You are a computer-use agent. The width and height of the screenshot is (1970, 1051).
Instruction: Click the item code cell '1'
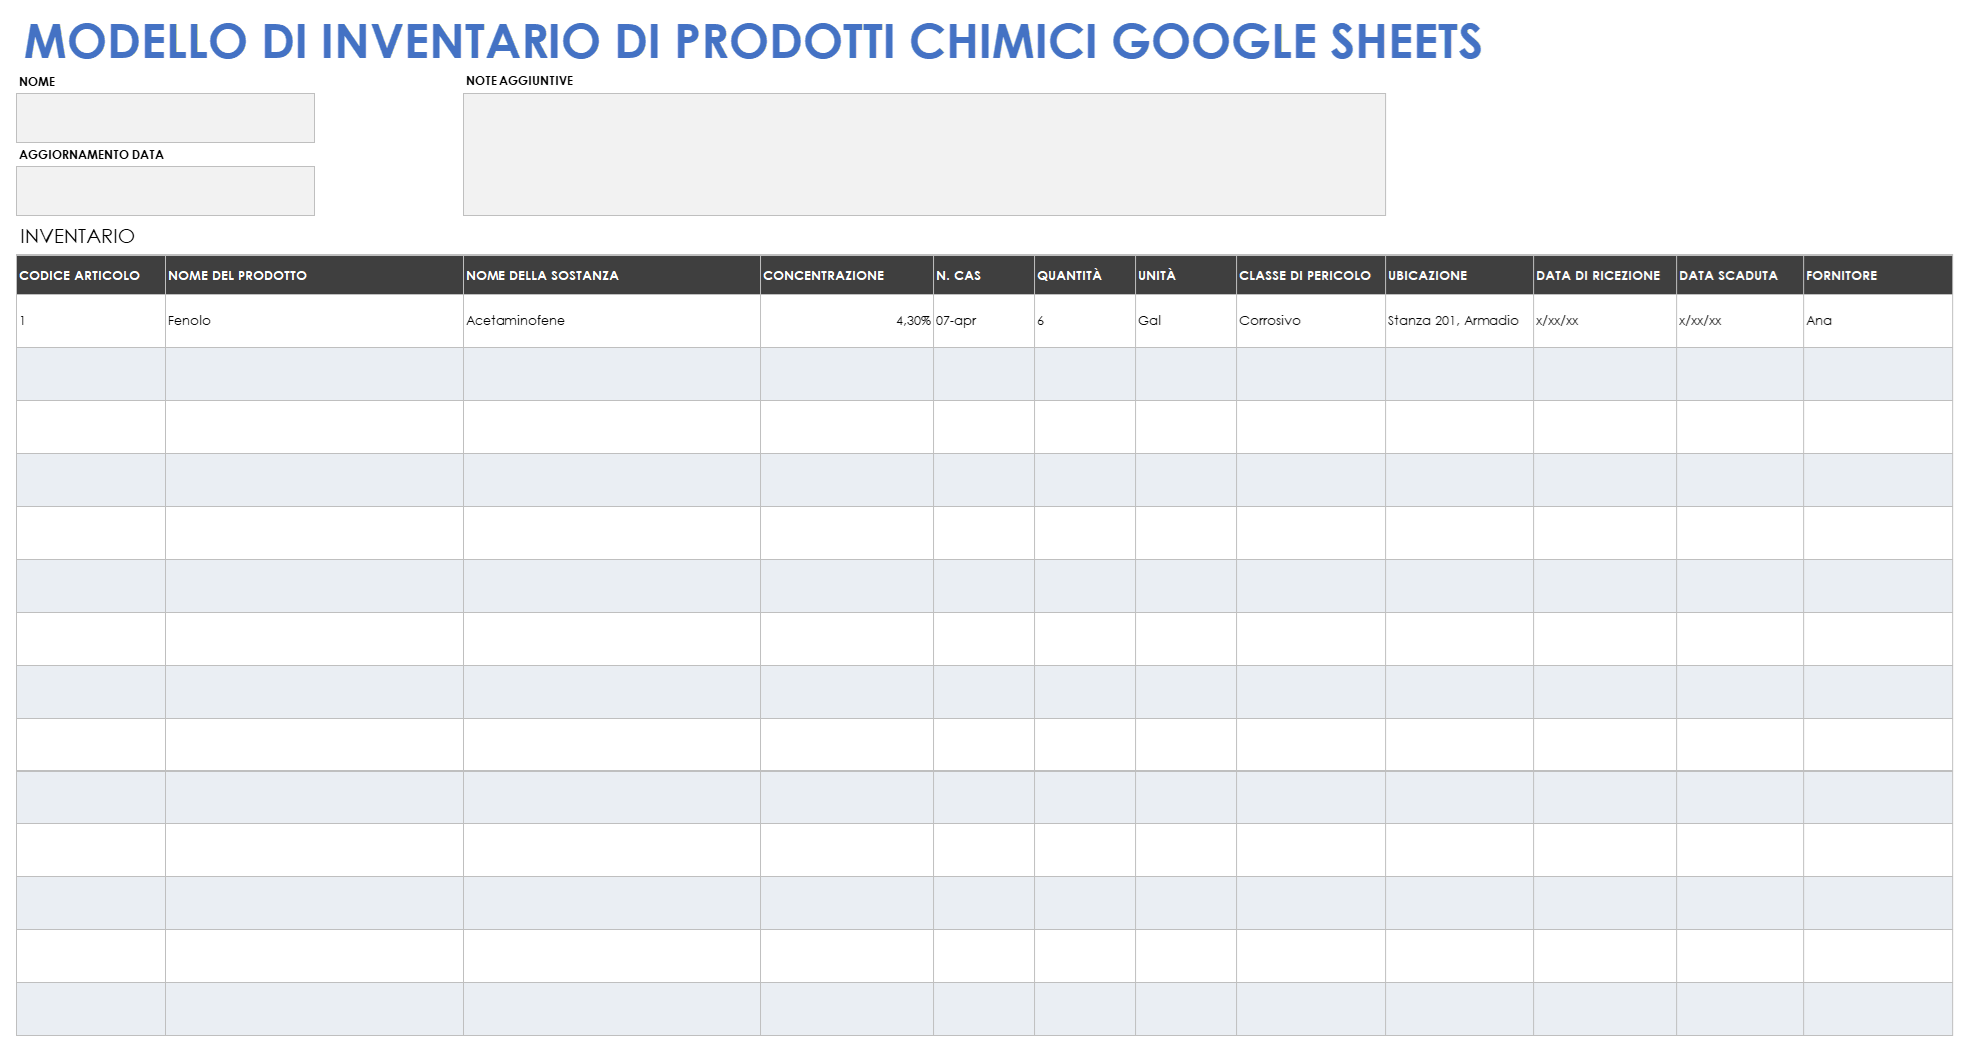click(91, 321)
